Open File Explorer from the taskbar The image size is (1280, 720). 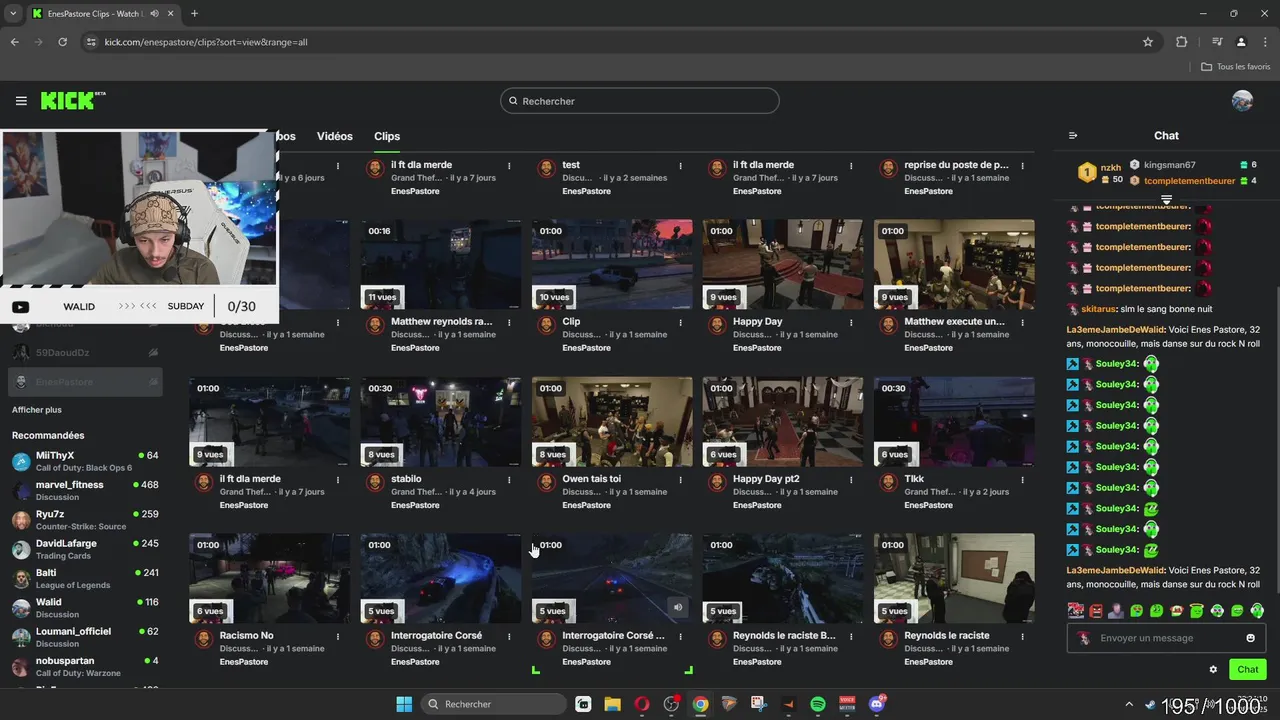[612, 704]
